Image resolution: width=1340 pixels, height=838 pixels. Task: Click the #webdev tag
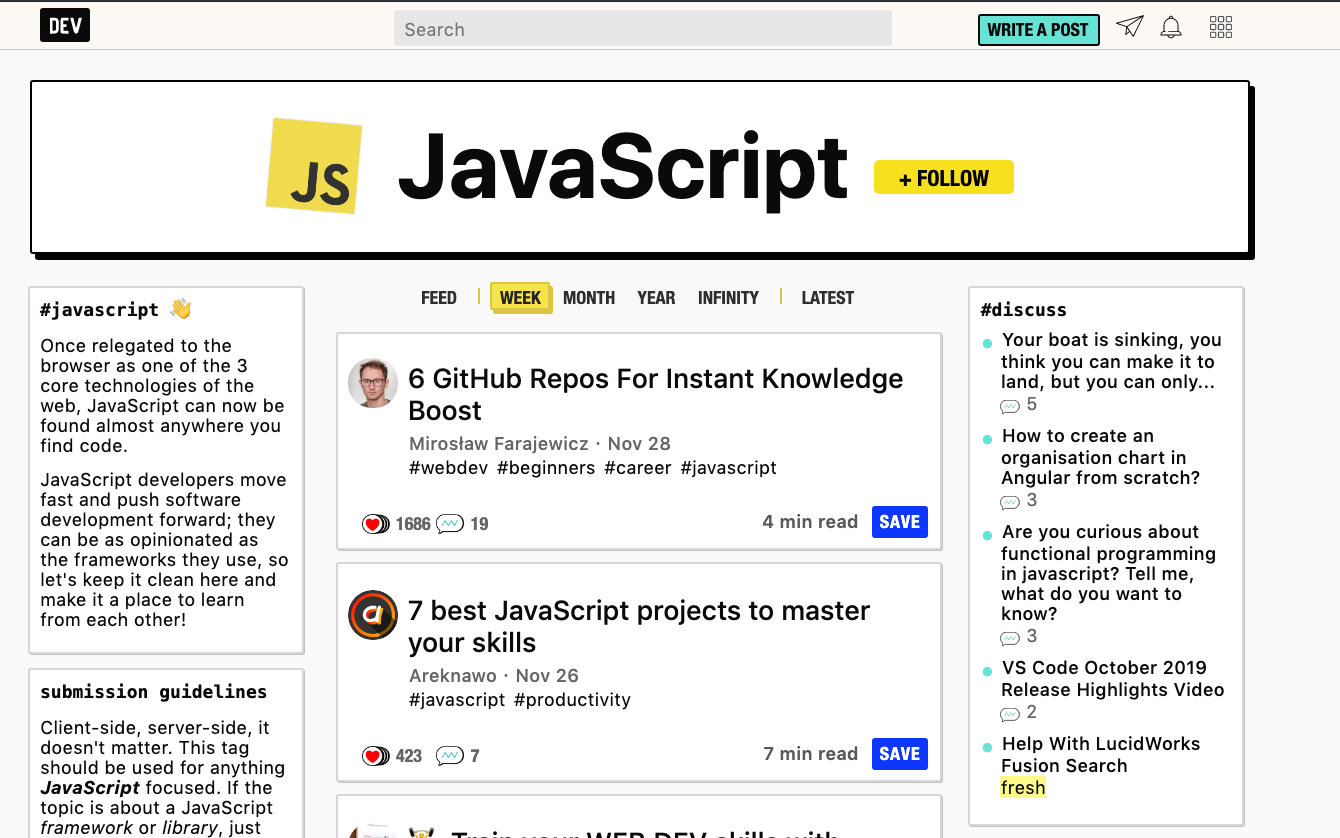click(449, 468)
